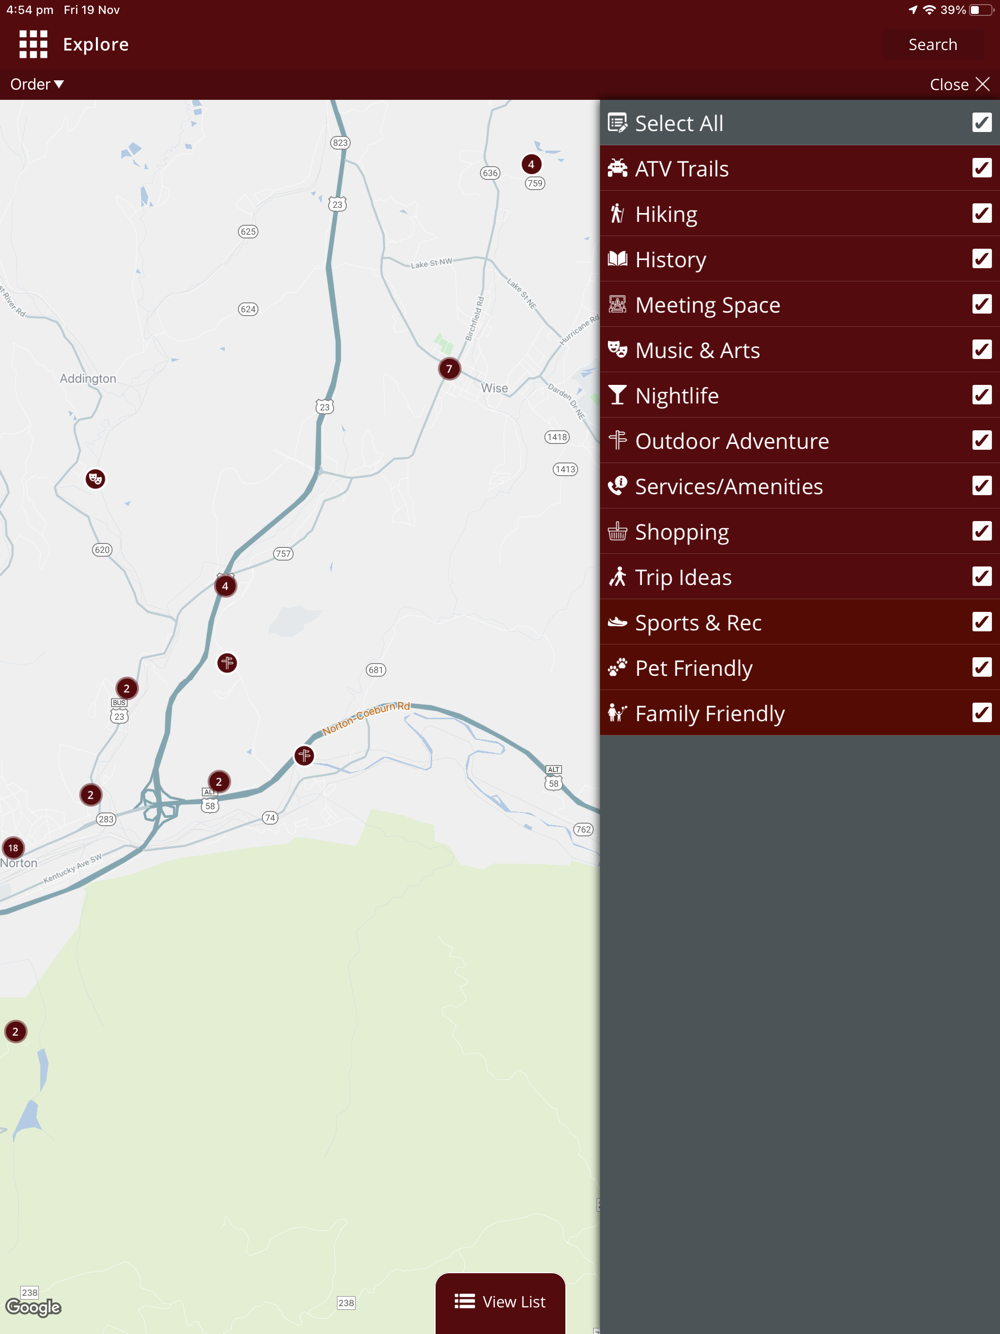1000x1334 pixels.
Task: Uncheck the Trip Ideas checkbox
Action: tap(982, 576)
